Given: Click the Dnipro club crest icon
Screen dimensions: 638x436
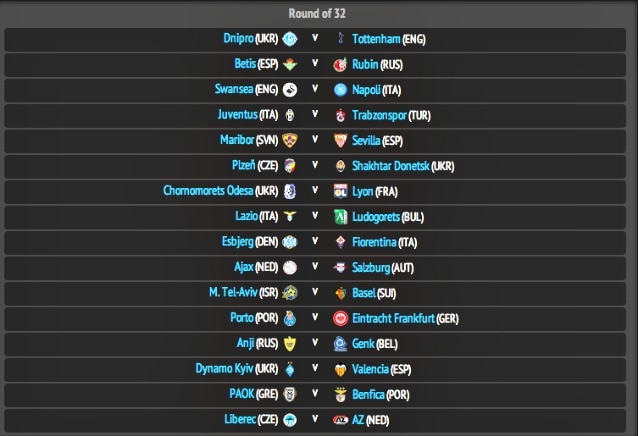Looking at the screenshot, I should click(x=290, y=39).
